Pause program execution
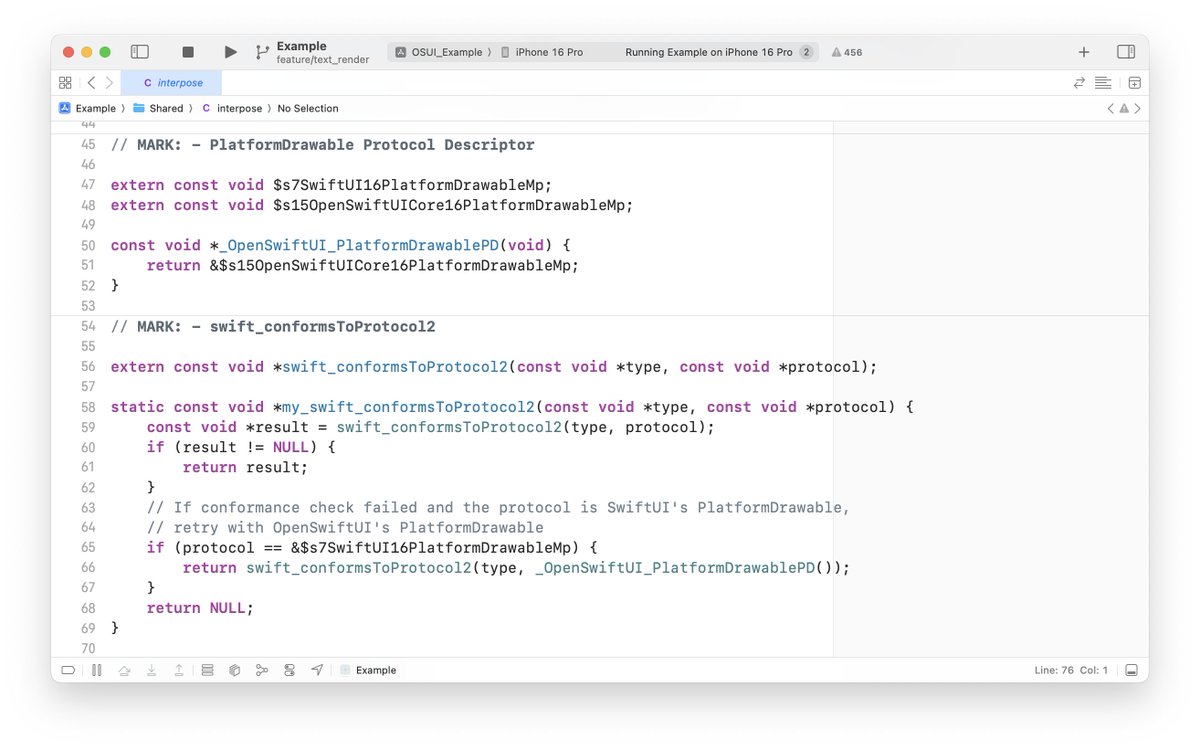 (97, 670)
